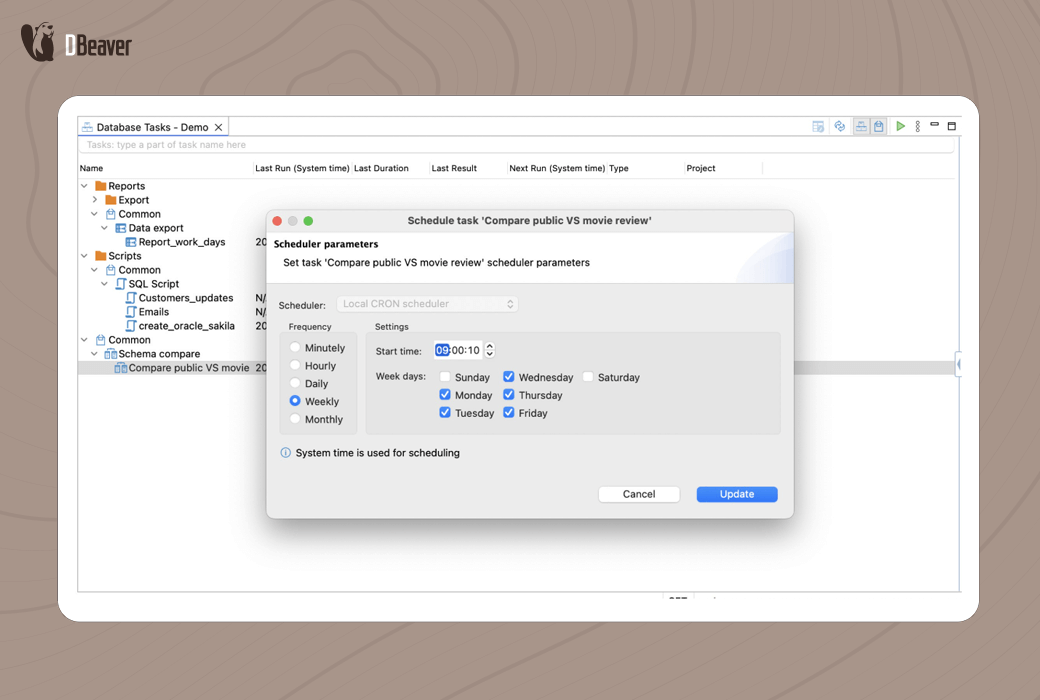Click the Last Result column header
1040x700 pixels.
pos(454,168)
